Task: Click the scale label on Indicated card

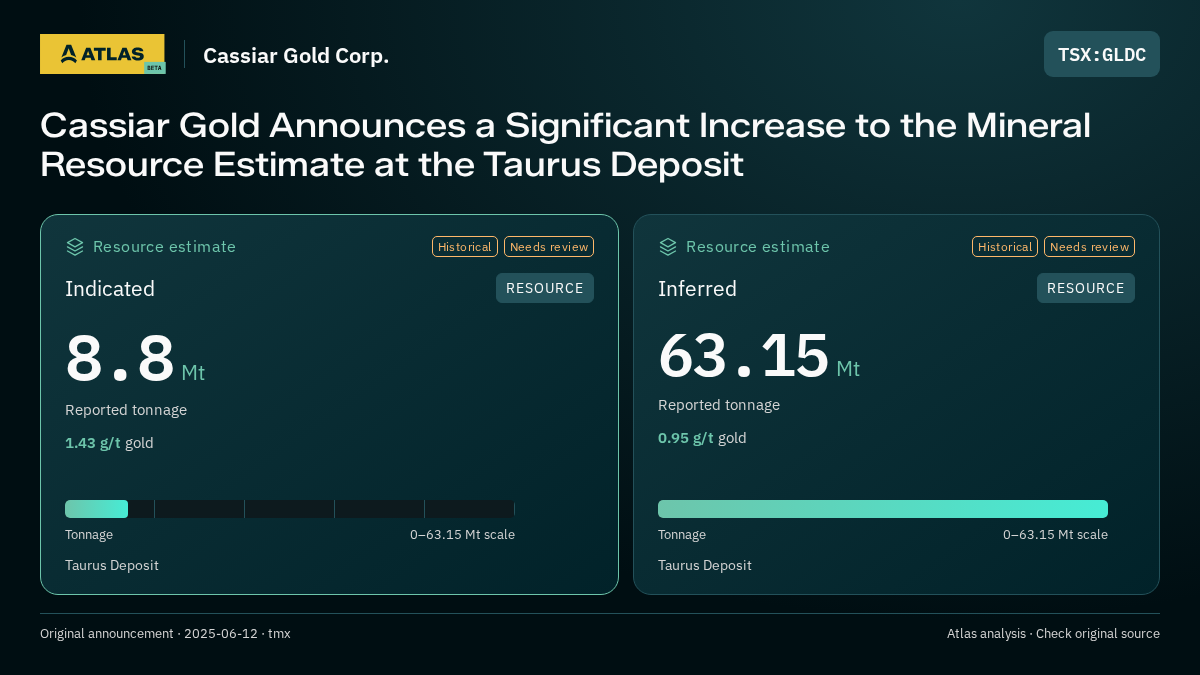Action: 462,535
